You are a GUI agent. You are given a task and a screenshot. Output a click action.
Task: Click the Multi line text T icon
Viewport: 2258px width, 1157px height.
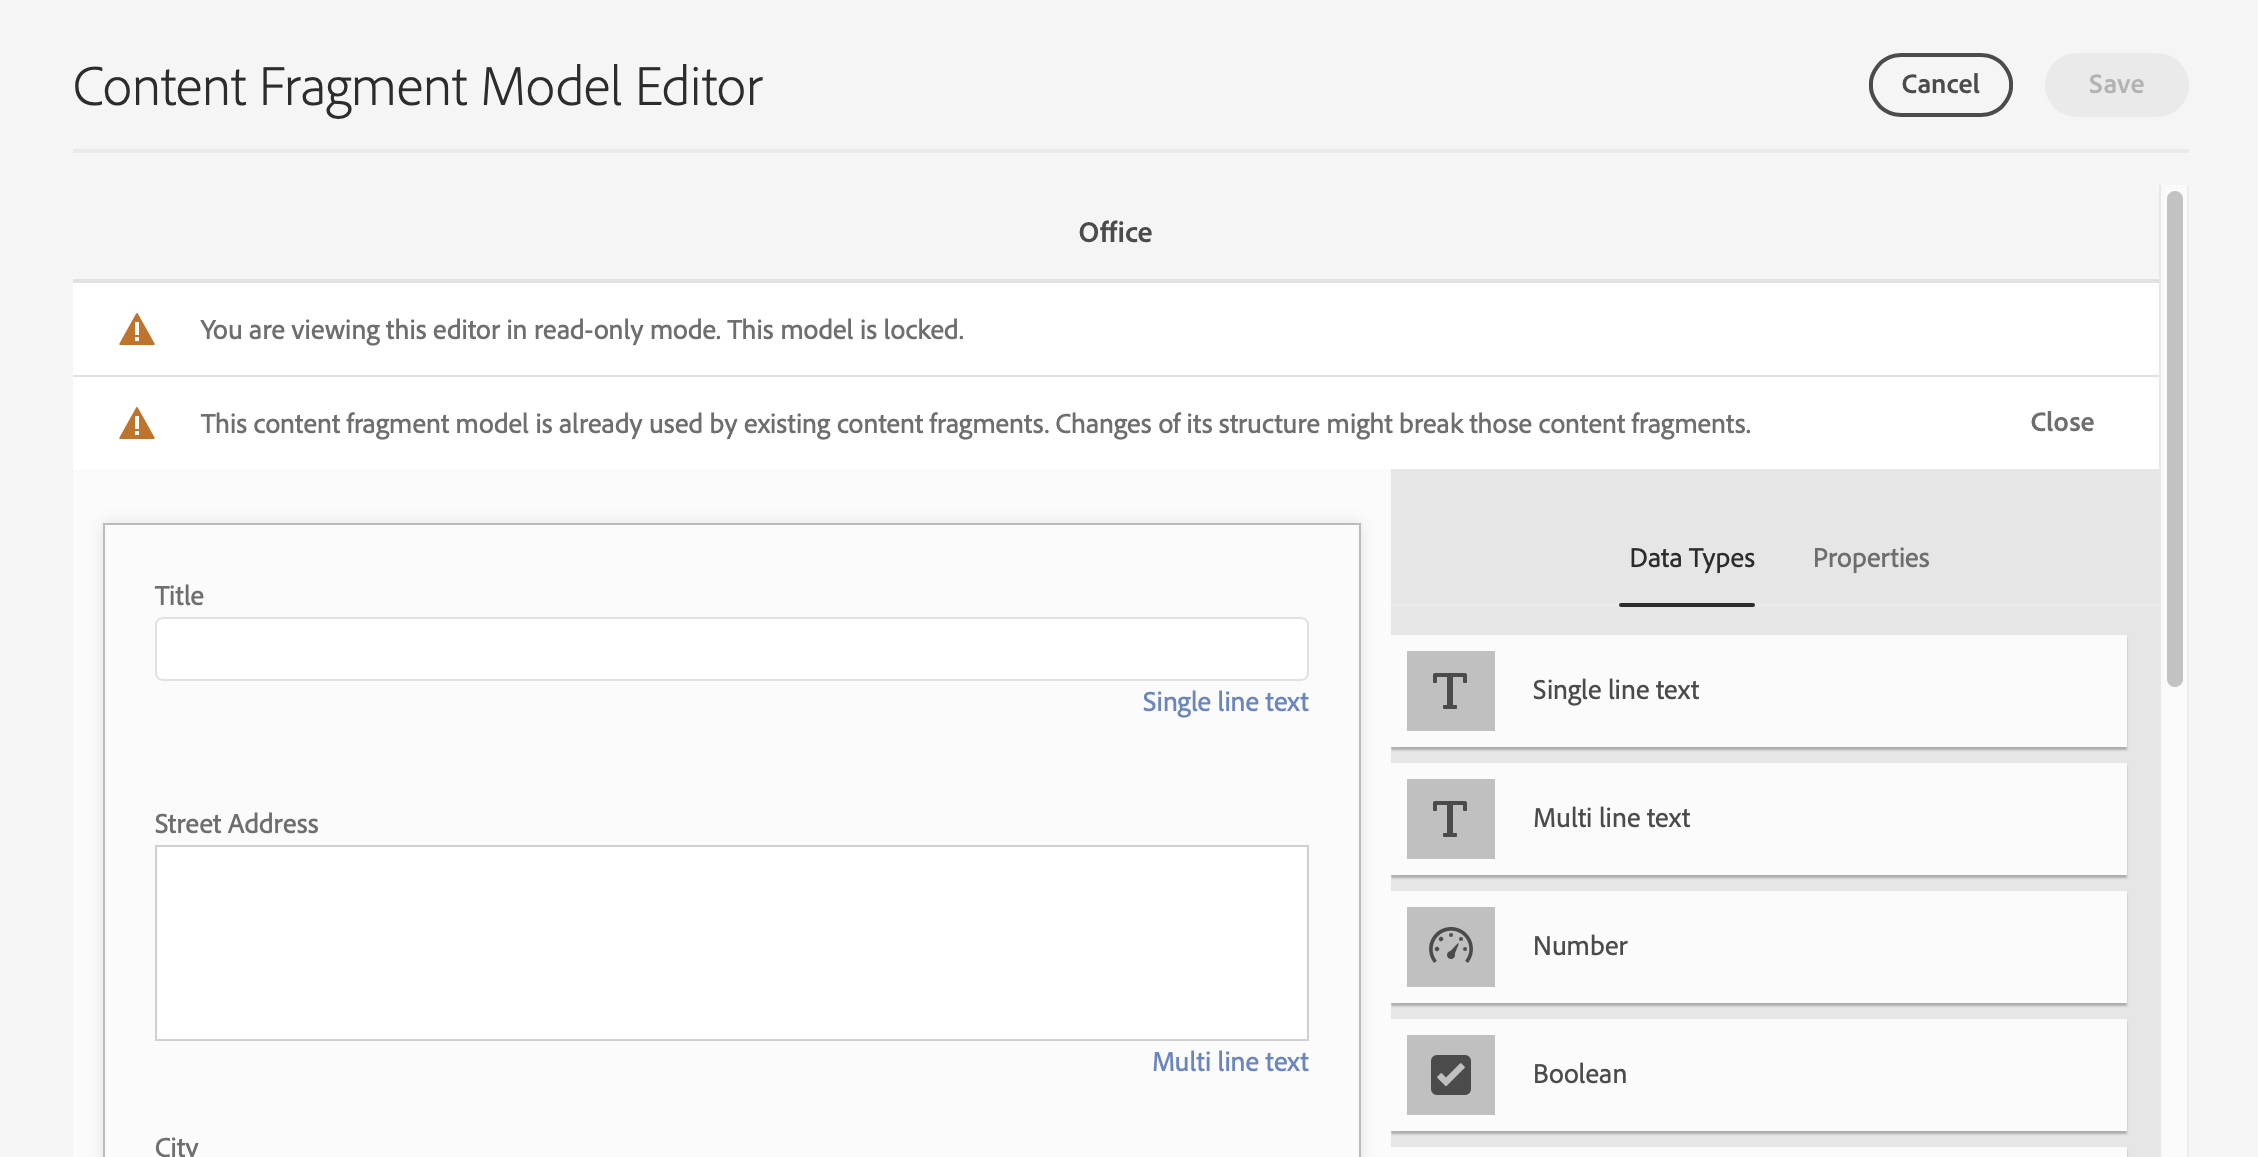[1450, 819]
